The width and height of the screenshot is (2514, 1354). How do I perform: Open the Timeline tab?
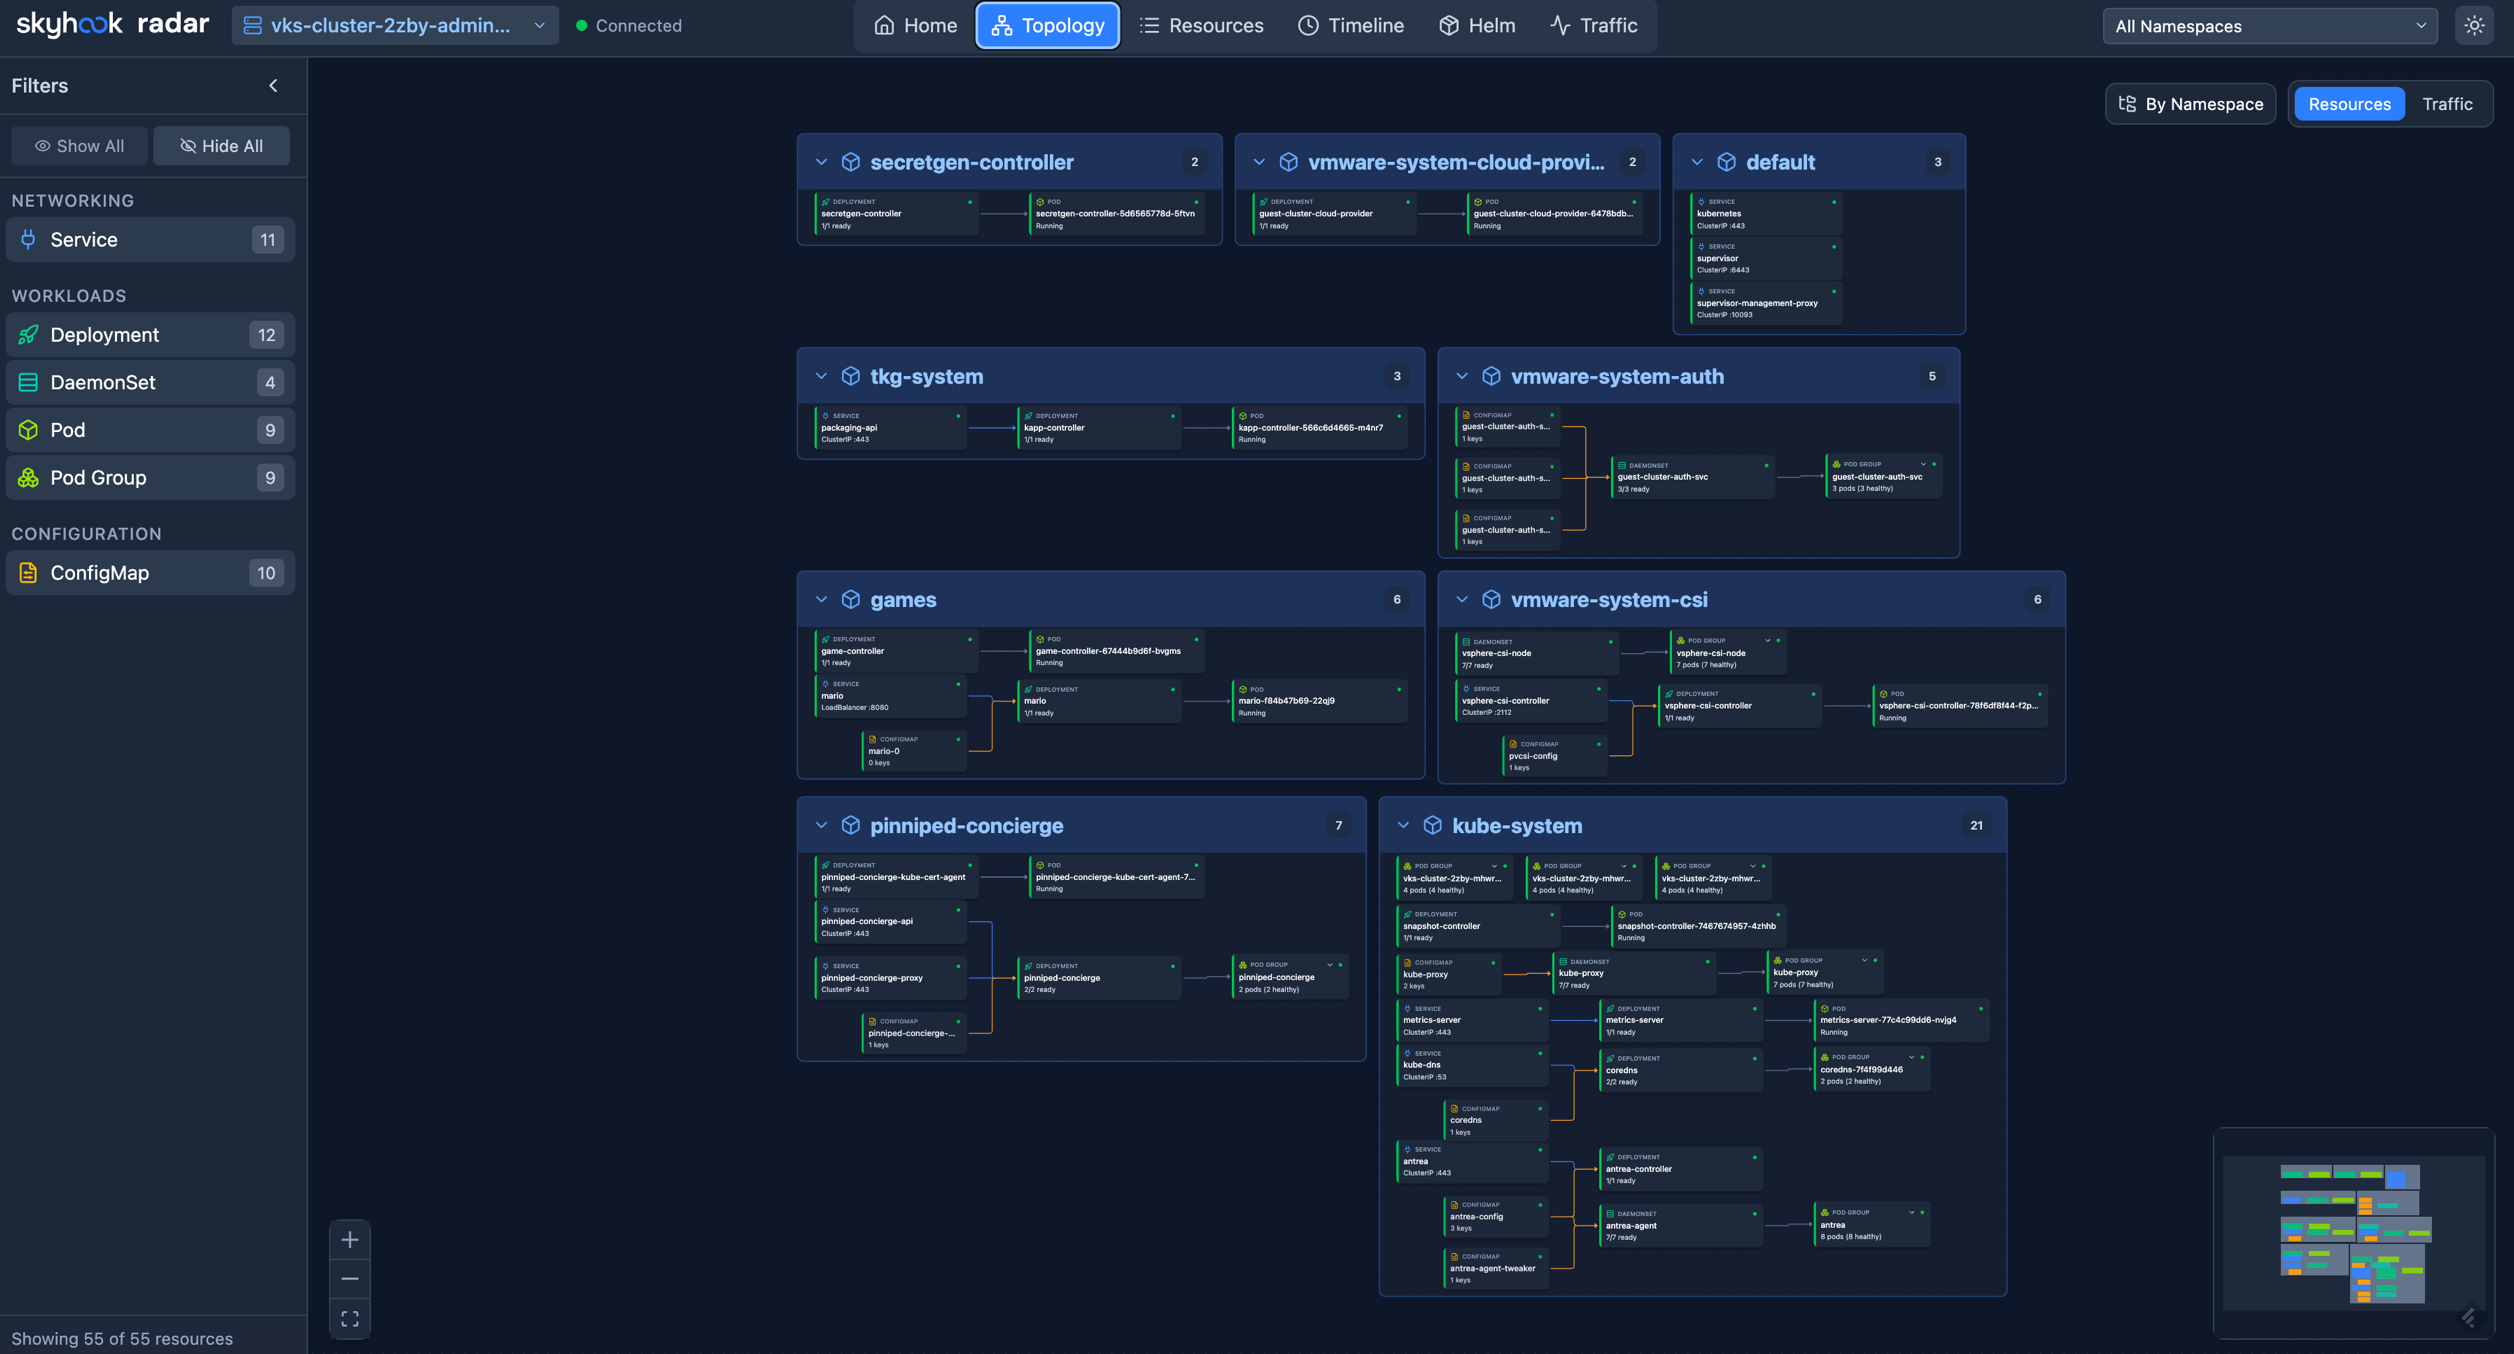point(1350,26)
